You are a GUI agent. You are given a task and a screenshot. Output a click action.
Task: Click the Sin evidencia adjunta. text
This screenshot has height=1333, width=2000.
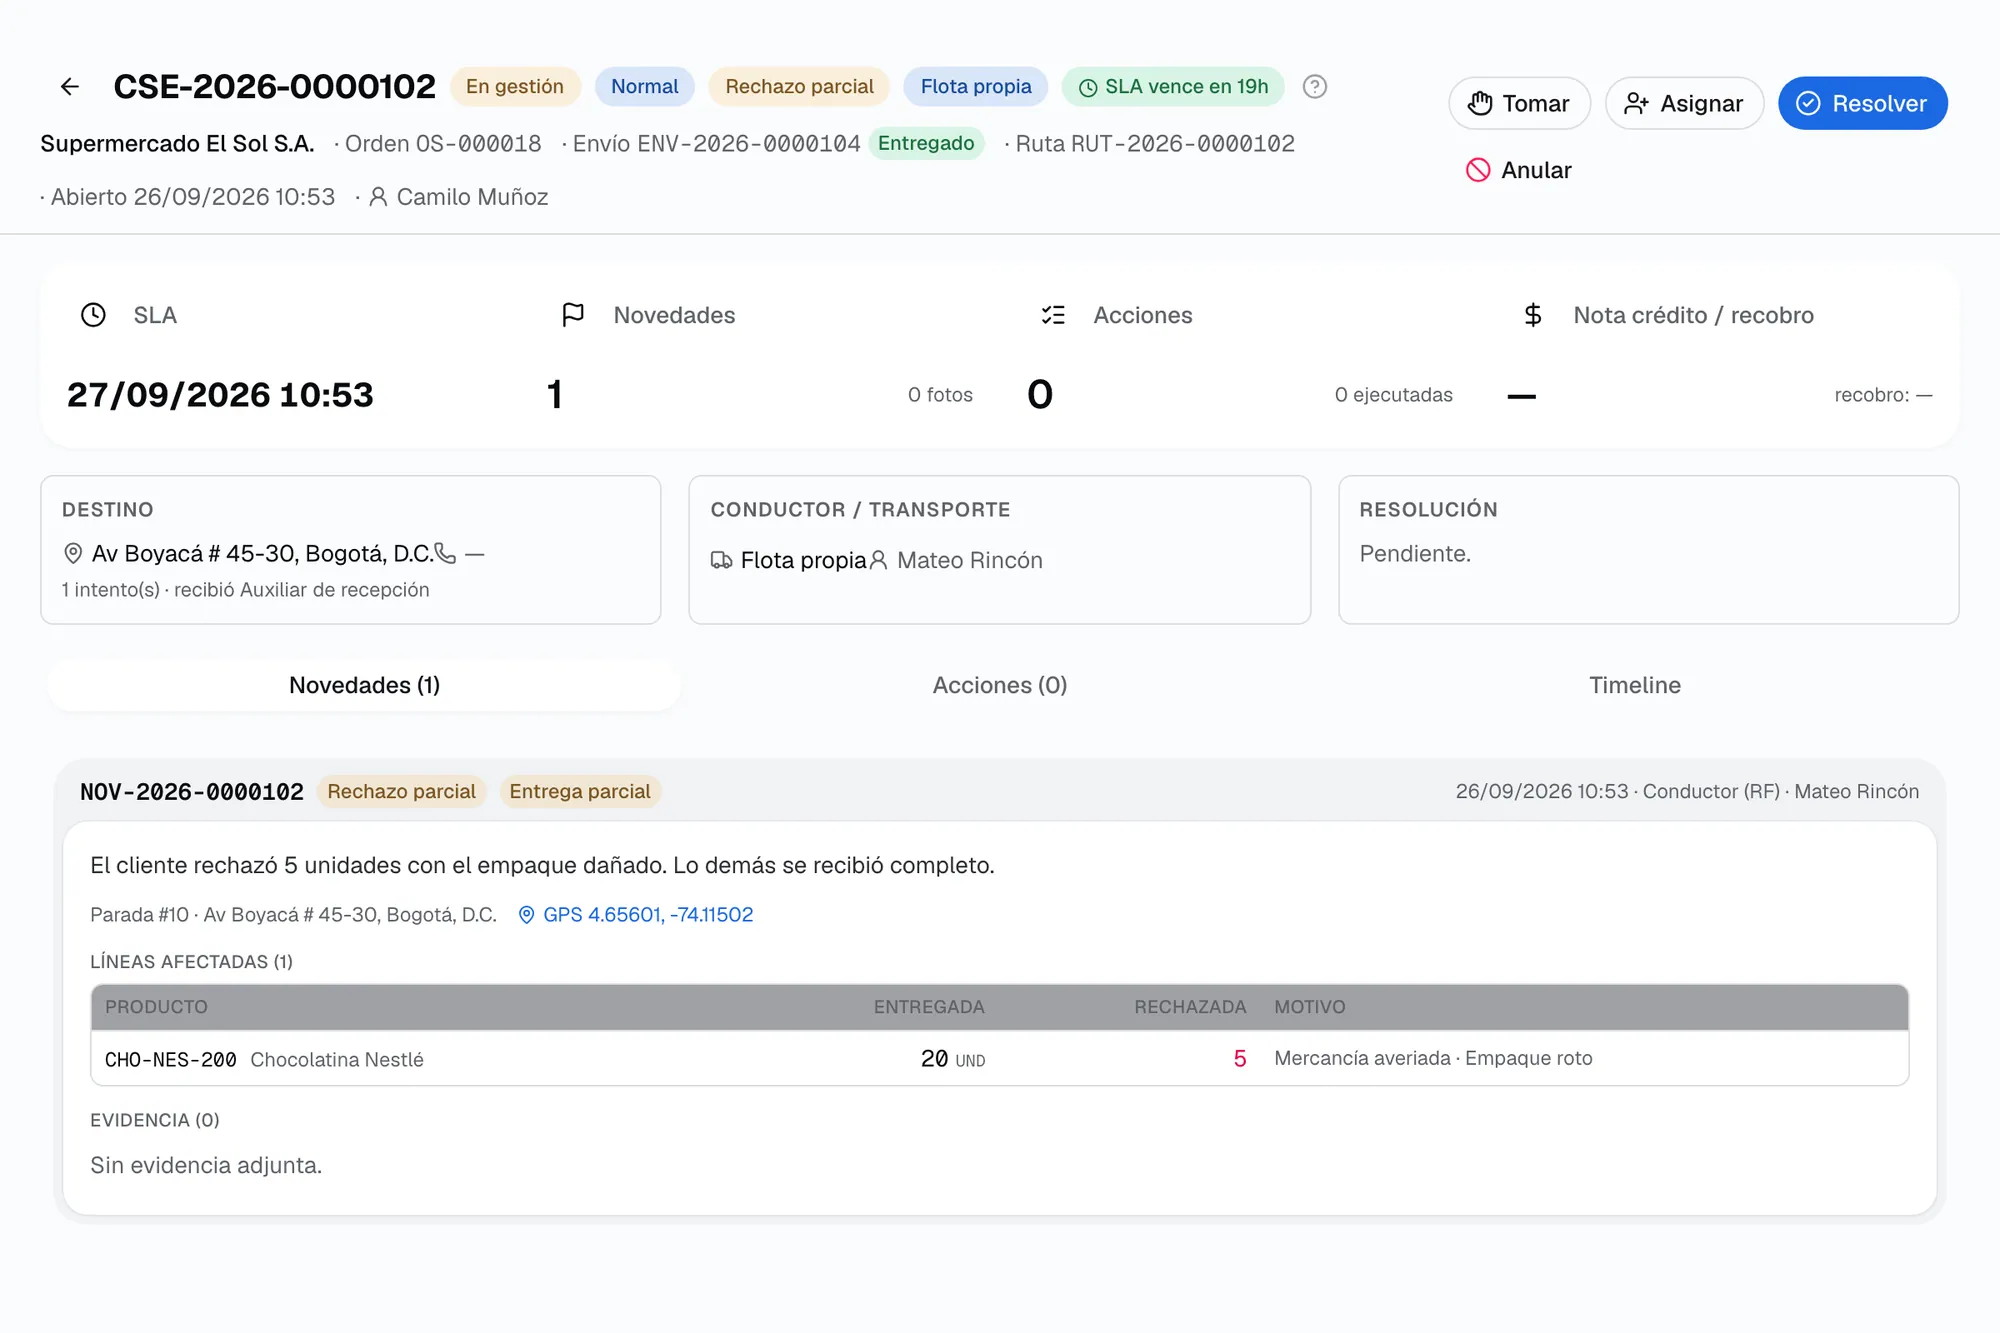pyautogui.click(x=206, y=1166)
